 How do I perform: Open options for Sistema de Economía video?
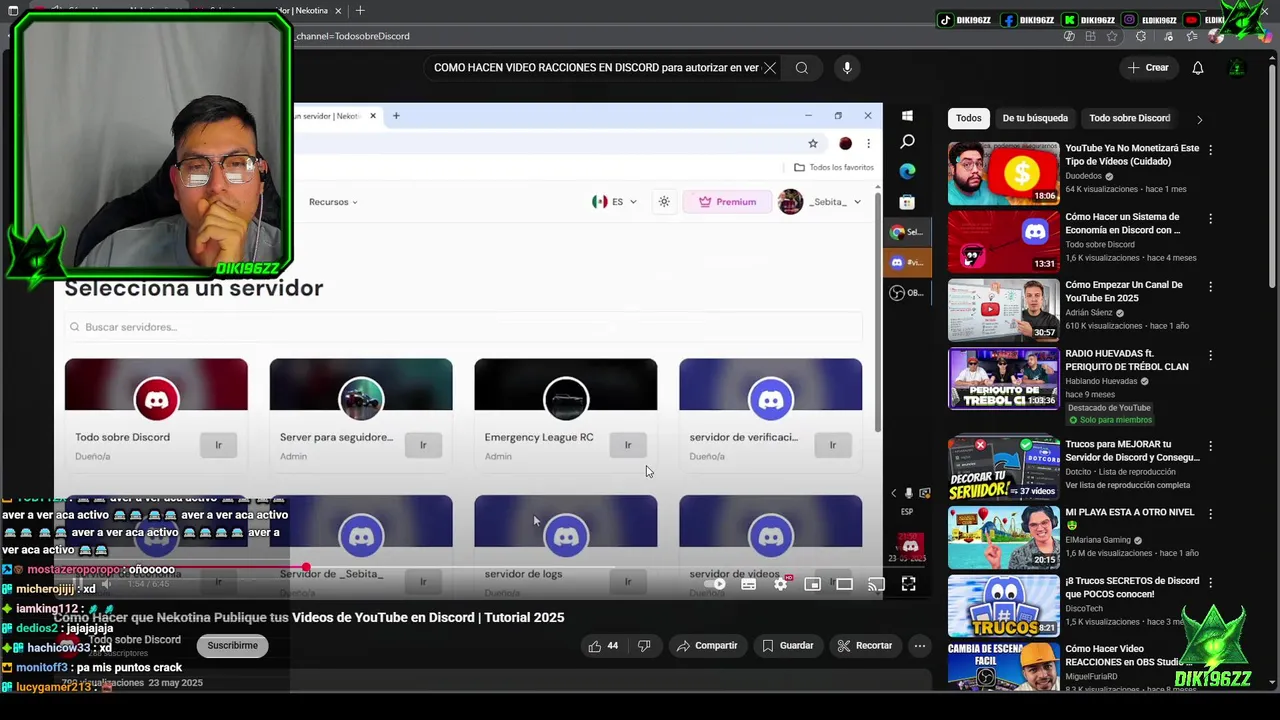(1210, 219)
